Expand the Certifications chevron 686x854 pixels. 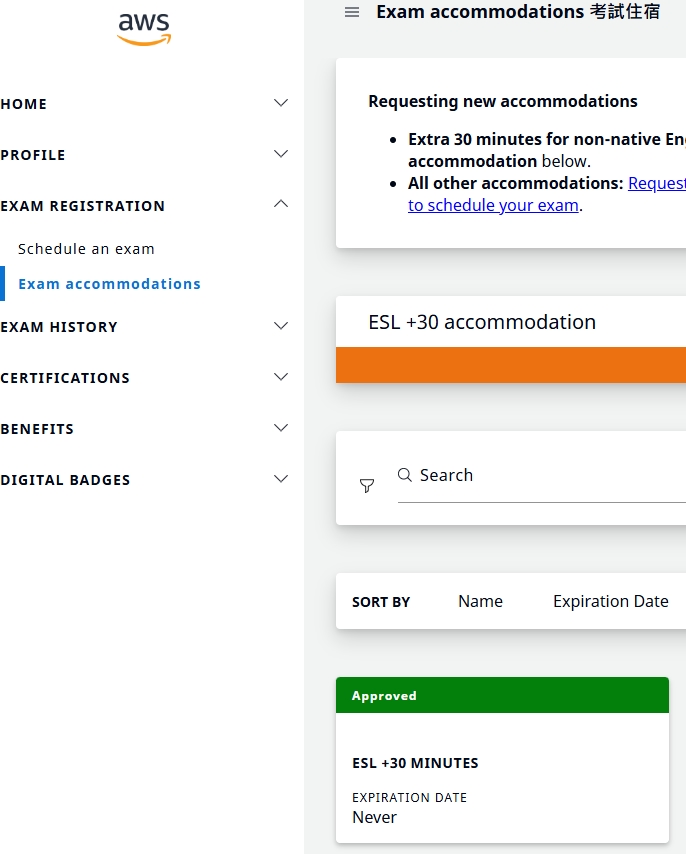tap(281, 377)
